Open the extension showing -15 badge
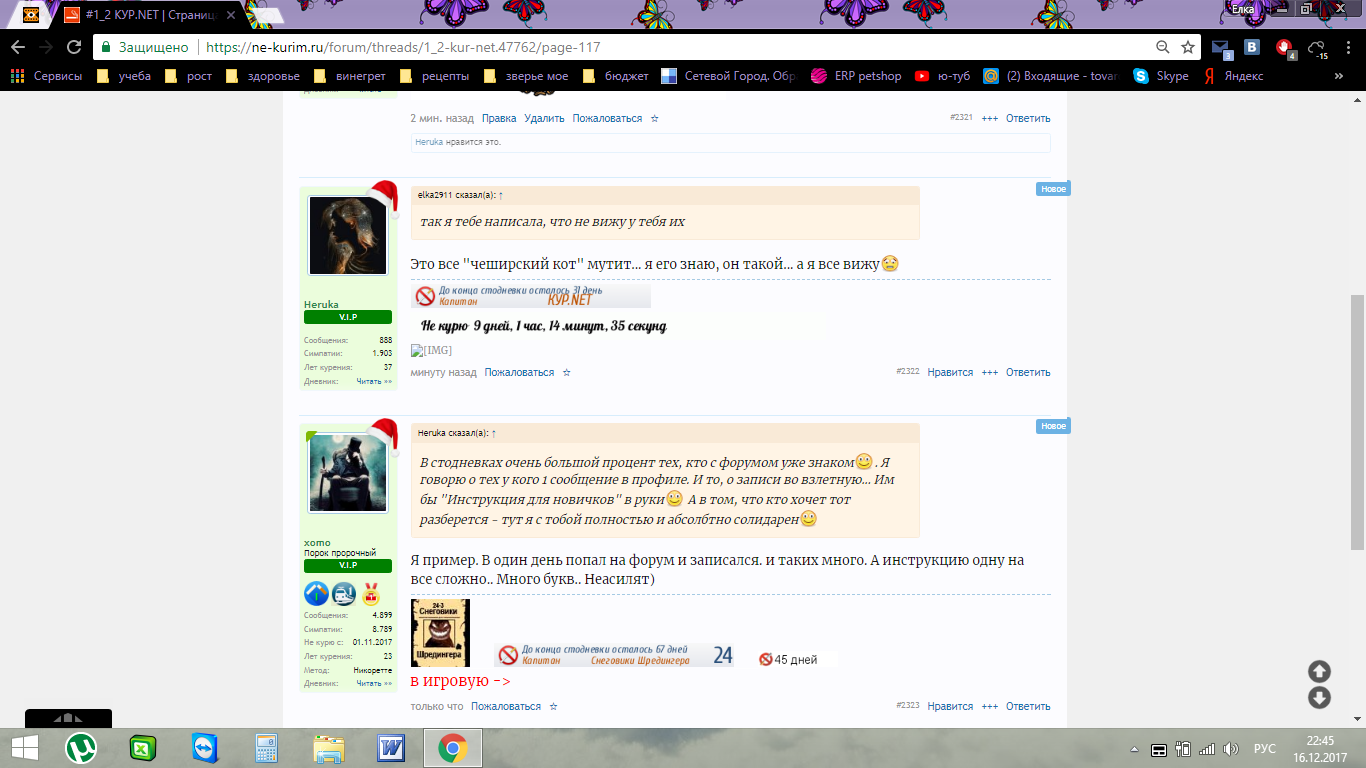1366x768 pixels. pyautogui.click(x=1317, y=48)
